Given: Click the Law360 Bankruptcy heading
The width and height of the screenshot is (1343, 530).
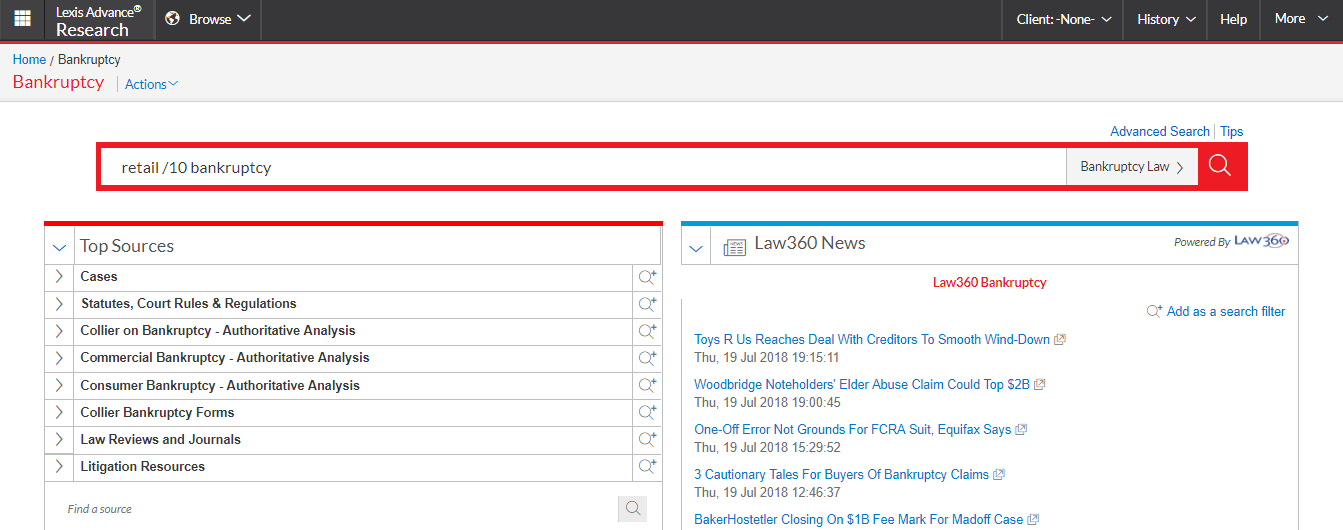Looking at the screenshot, I should pyautogui.click(x=989, y=283).
